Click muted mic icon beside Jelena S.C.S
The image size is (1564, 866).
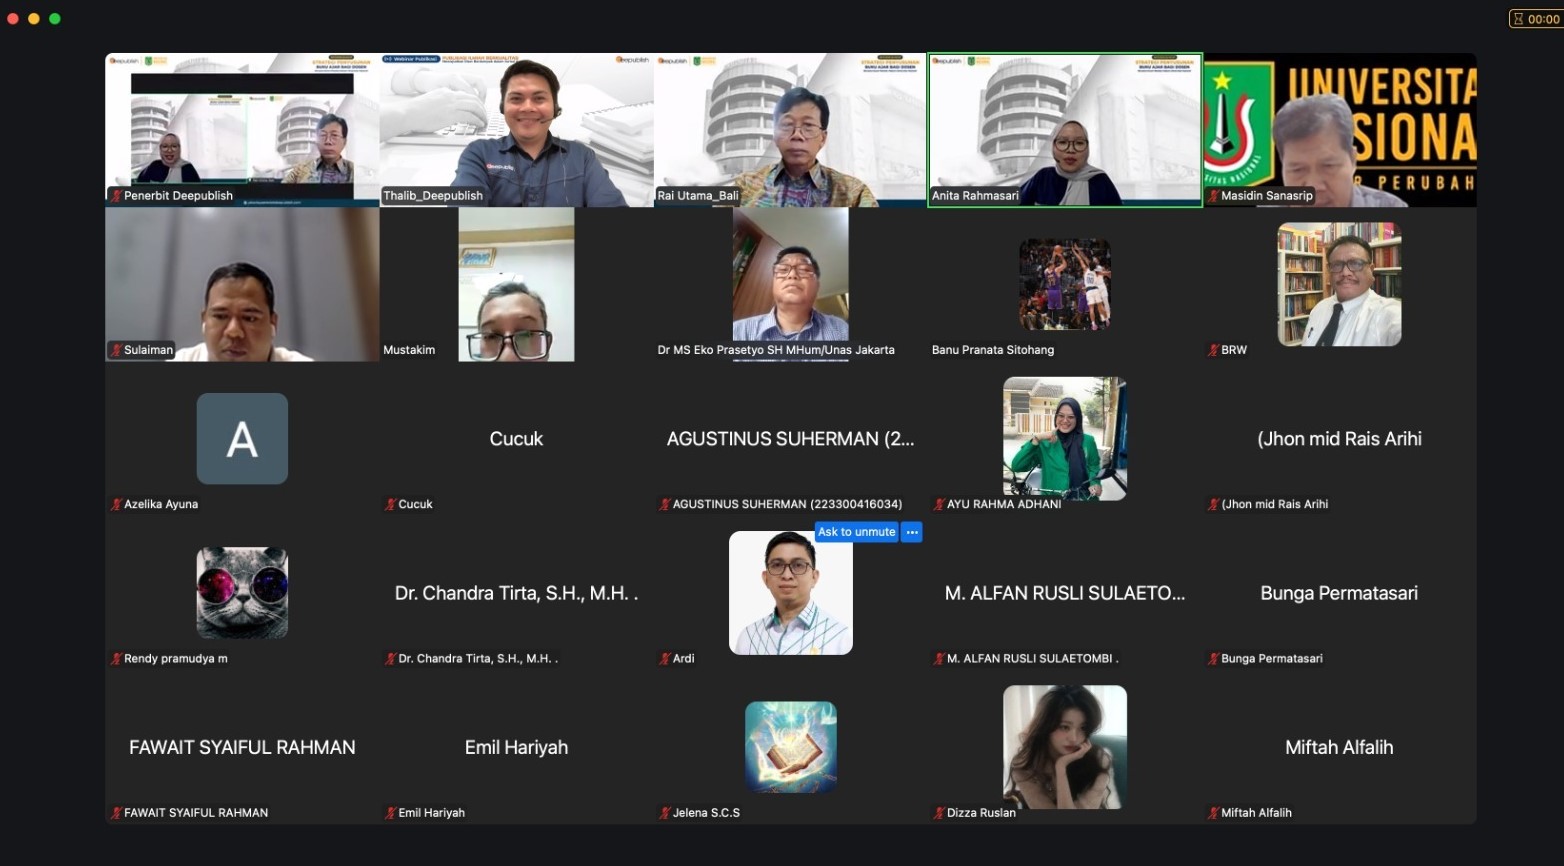tap(665, 813)
